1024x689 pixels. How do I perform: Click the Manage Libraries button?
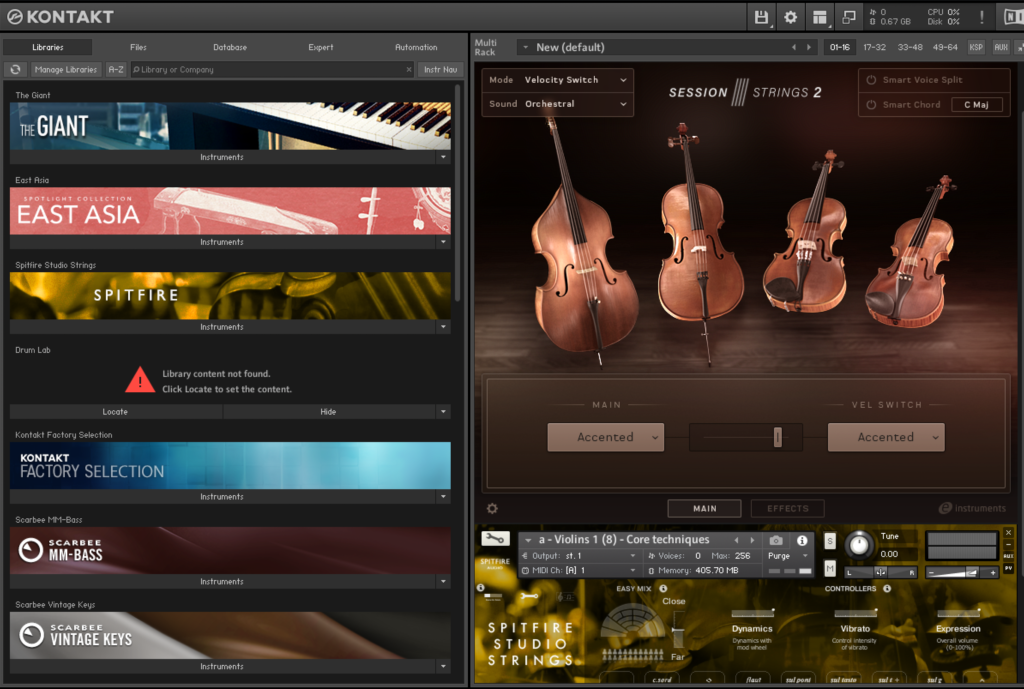pos(65,70)
